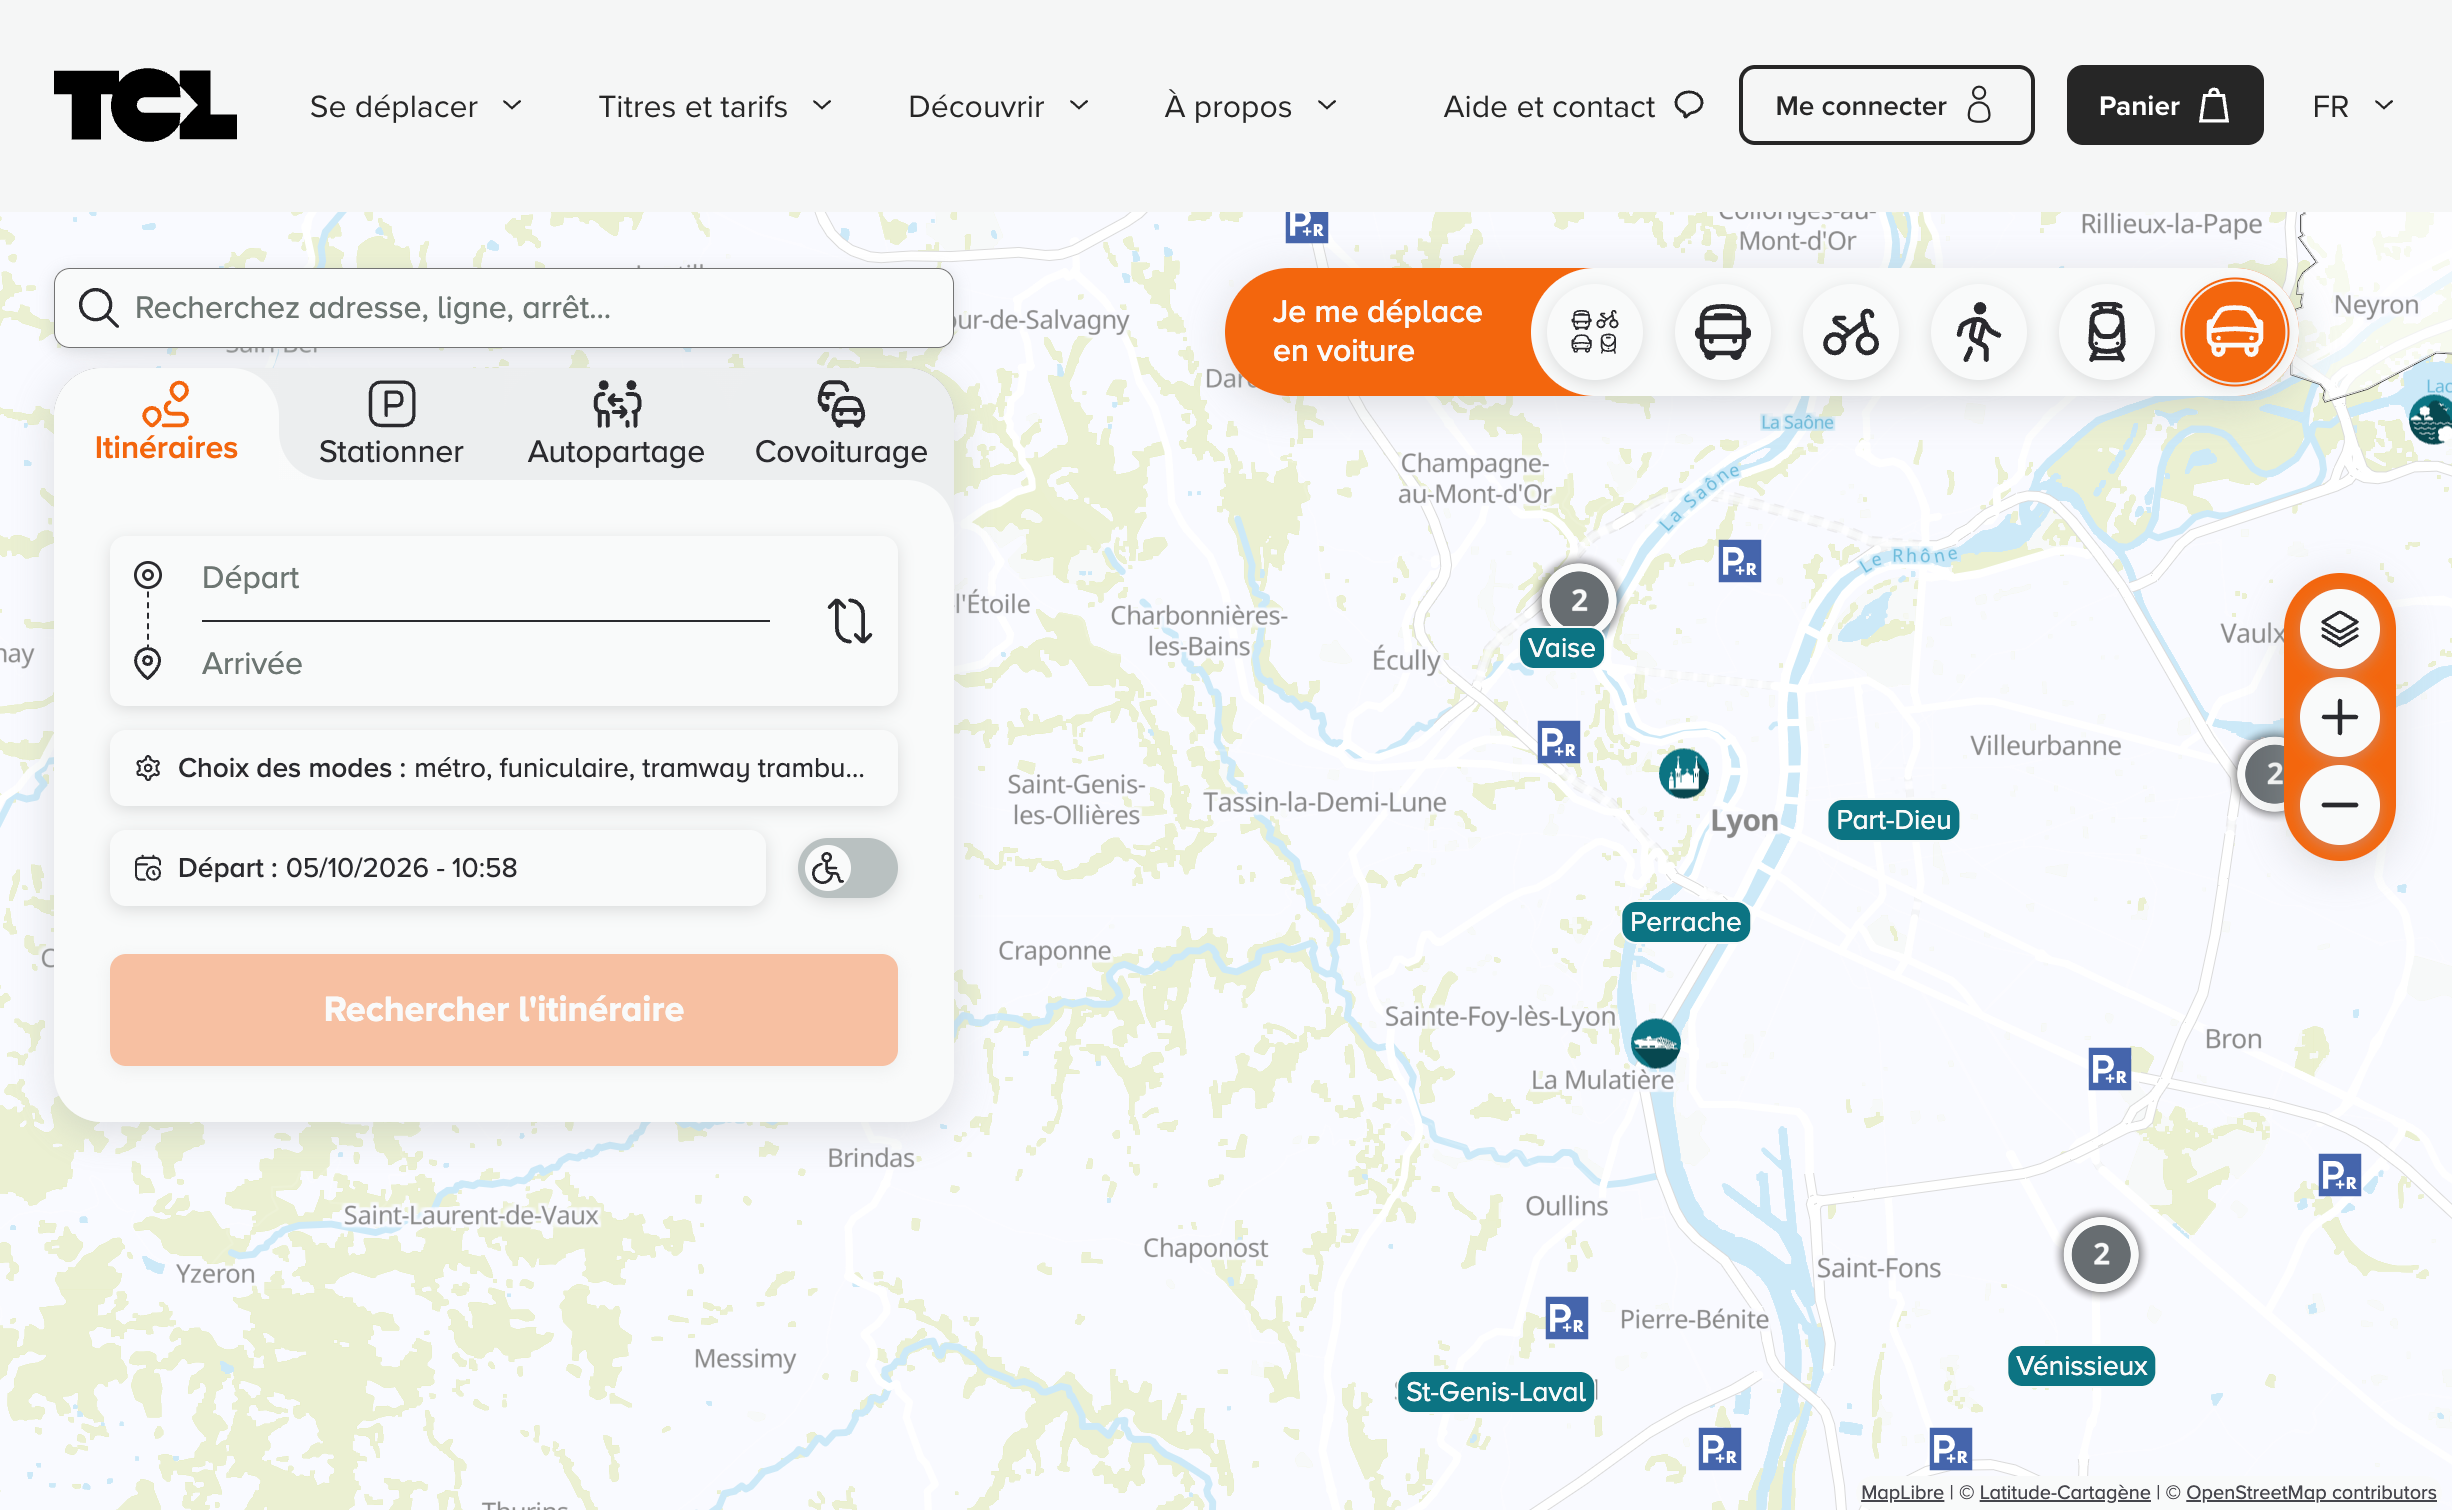Screen dimensions: 2452x1510
Task: Click Rechercher l'itinéraire button
Action: tap(503, 1009)
